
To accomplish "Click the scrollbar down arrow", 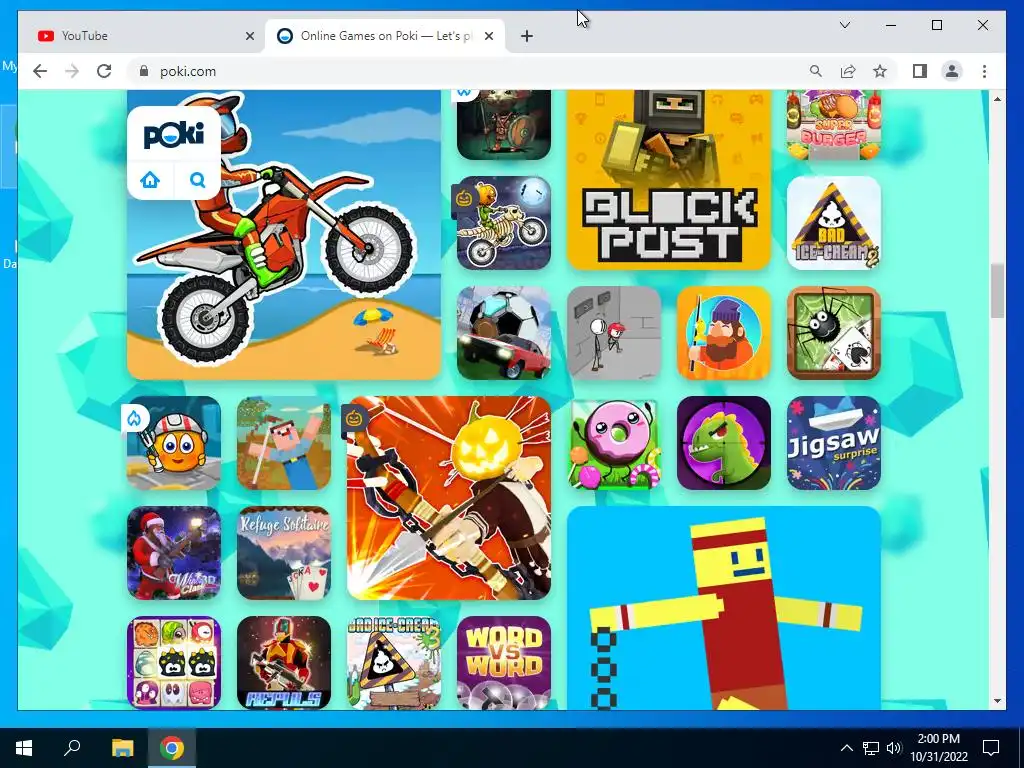I will point(997,701).
